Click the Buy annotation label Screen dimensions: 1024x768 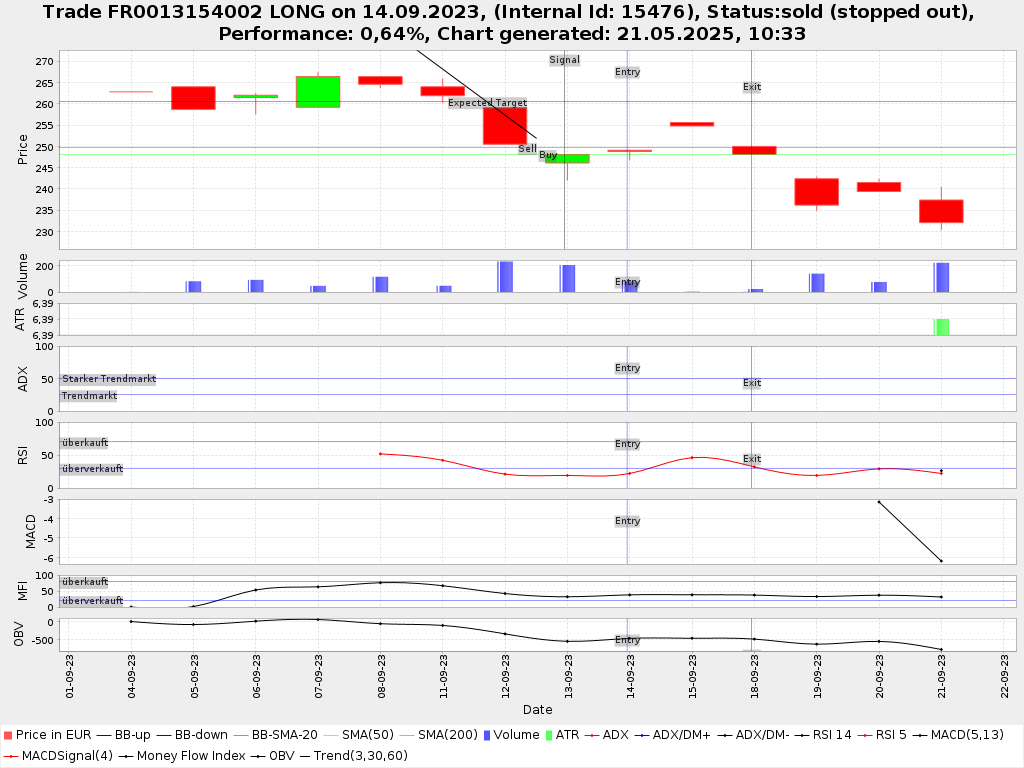click(548, 155)
